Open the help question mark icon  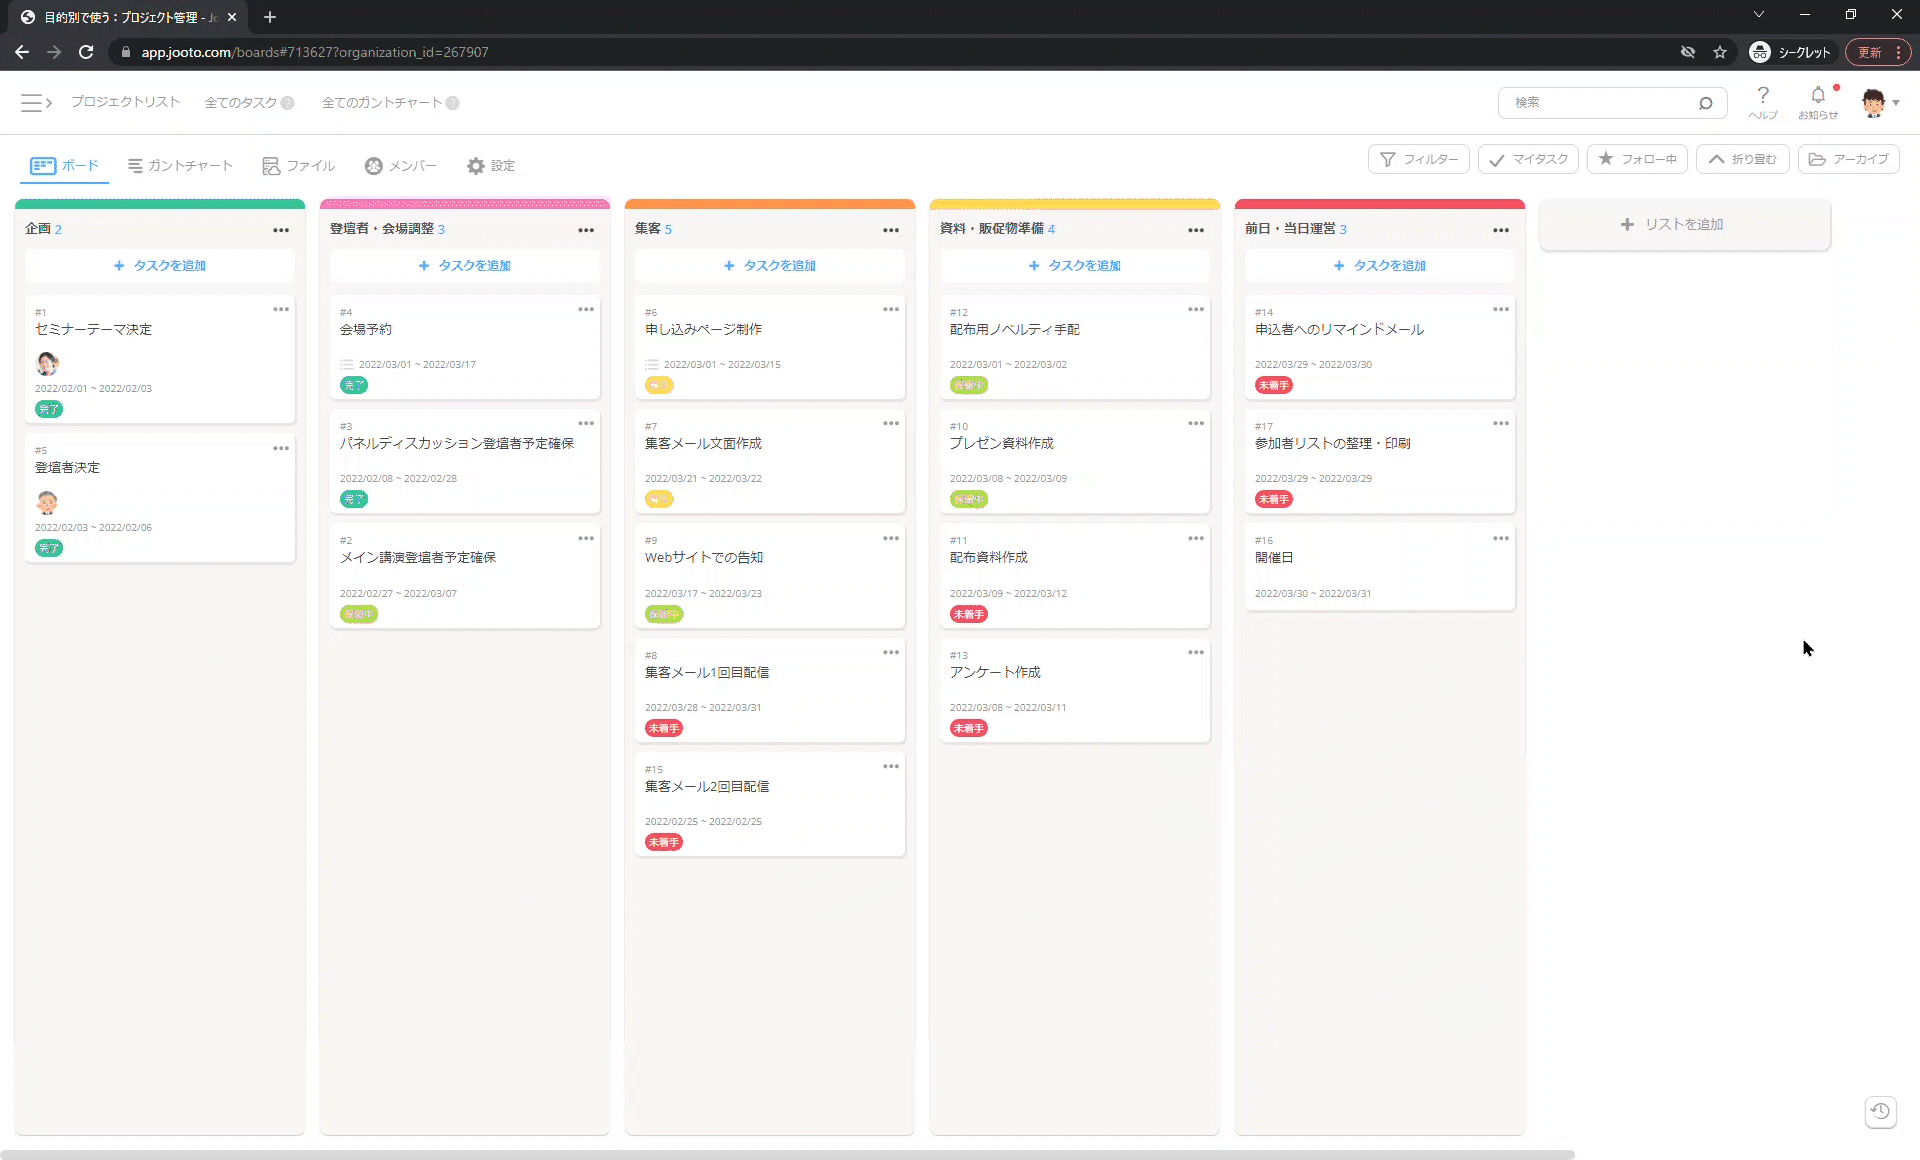pyautogui.click(x=1762, y=96)
